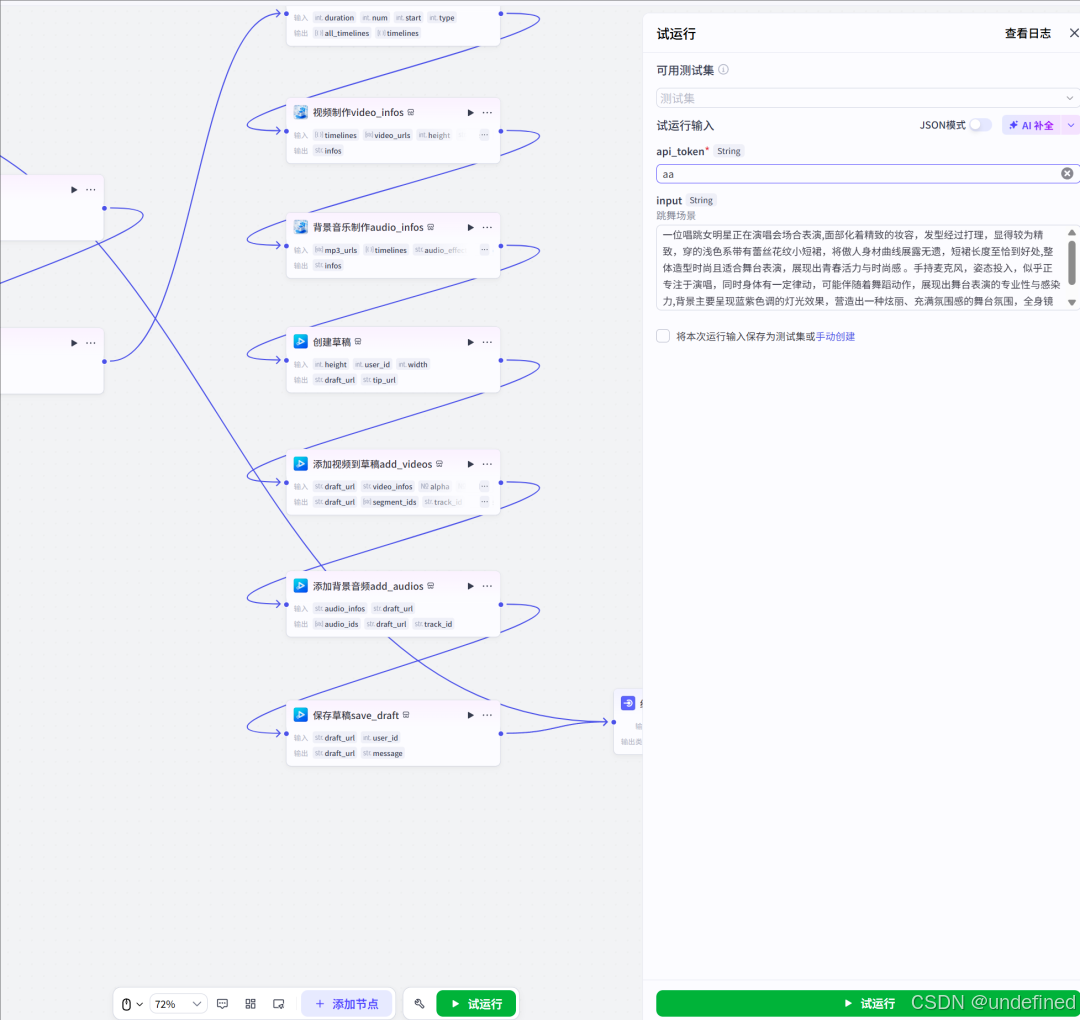1080x1020 pixels.
Task: Open the 72% zoom level dropdown
Action: pos(178,1004)
